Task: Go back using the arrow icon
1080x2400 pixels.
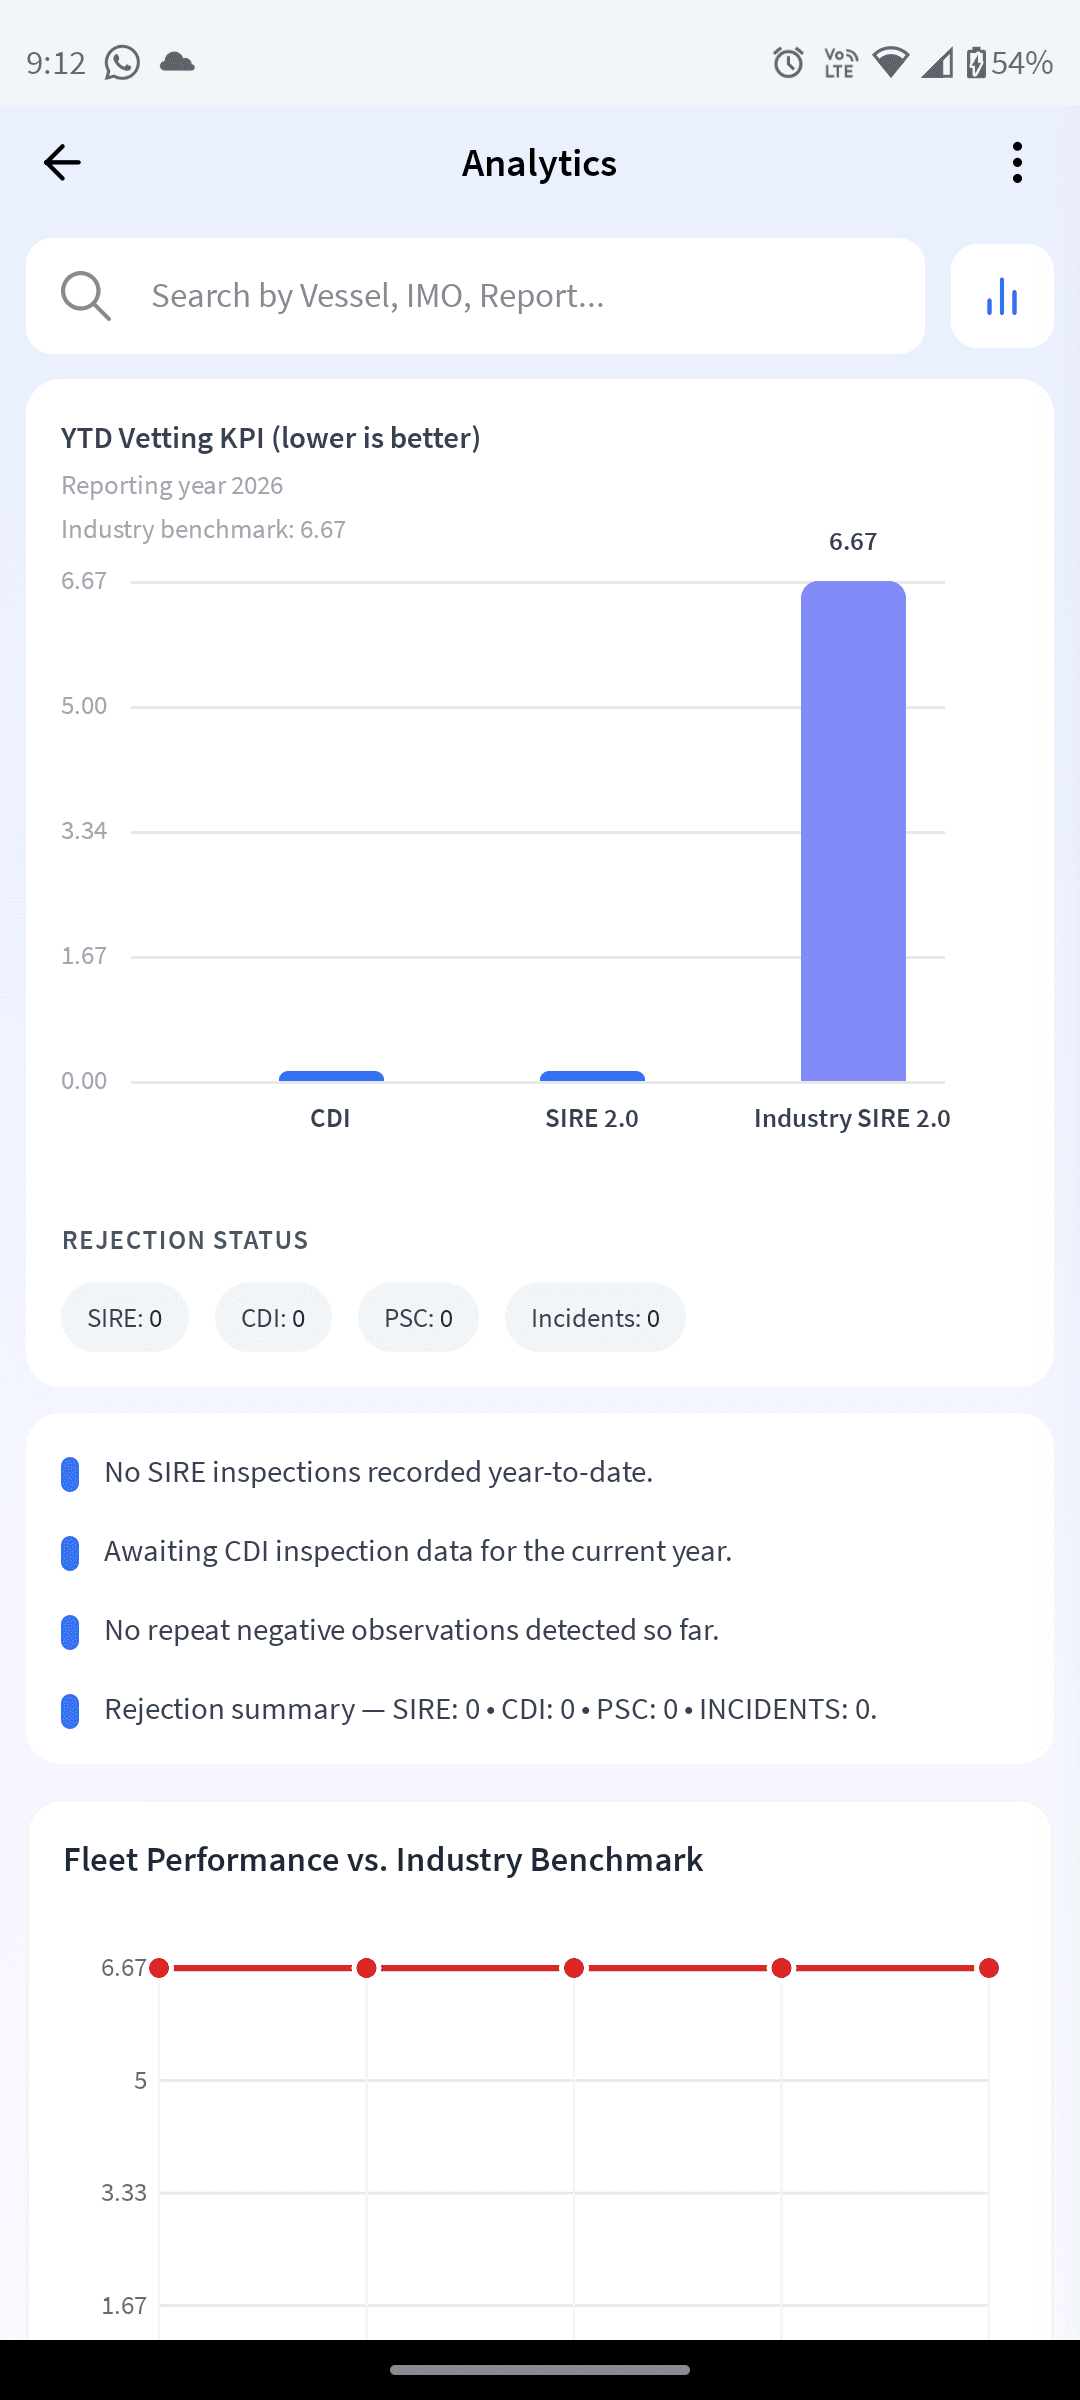Action: [62, 162]
